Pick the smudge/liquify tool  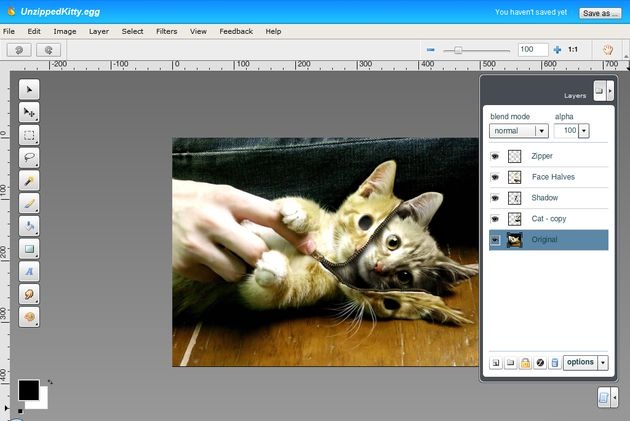[x=29, y=294]
